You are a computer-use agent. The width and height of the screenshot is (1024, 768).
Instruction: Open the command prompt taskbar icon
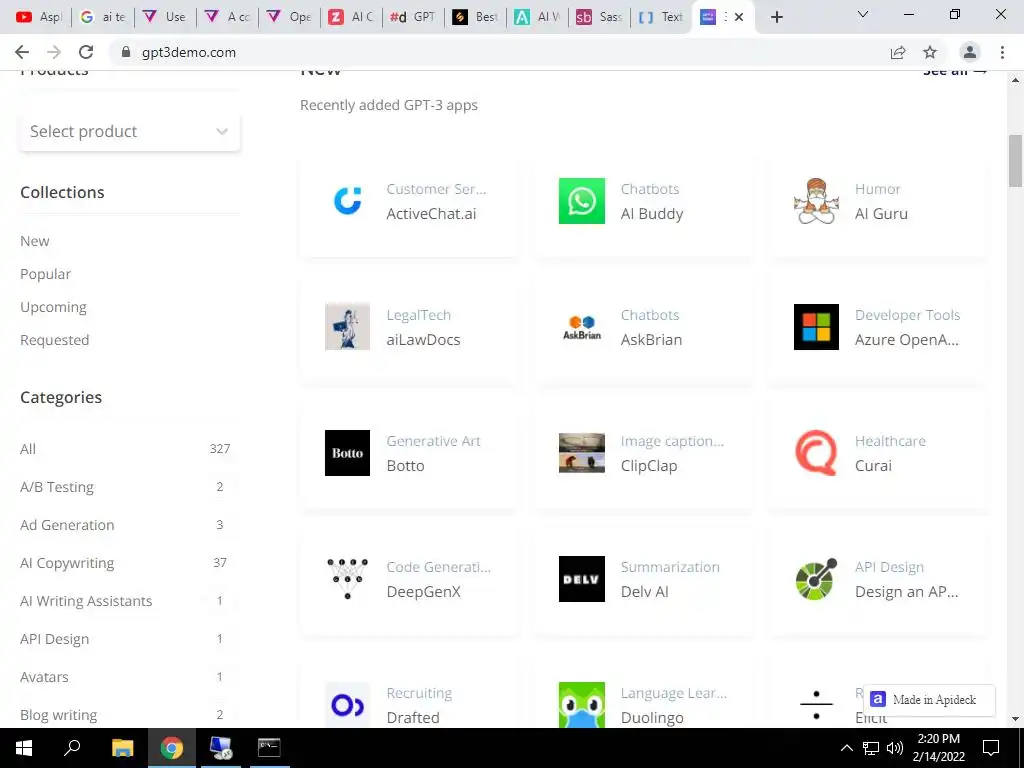pos(269,748)
